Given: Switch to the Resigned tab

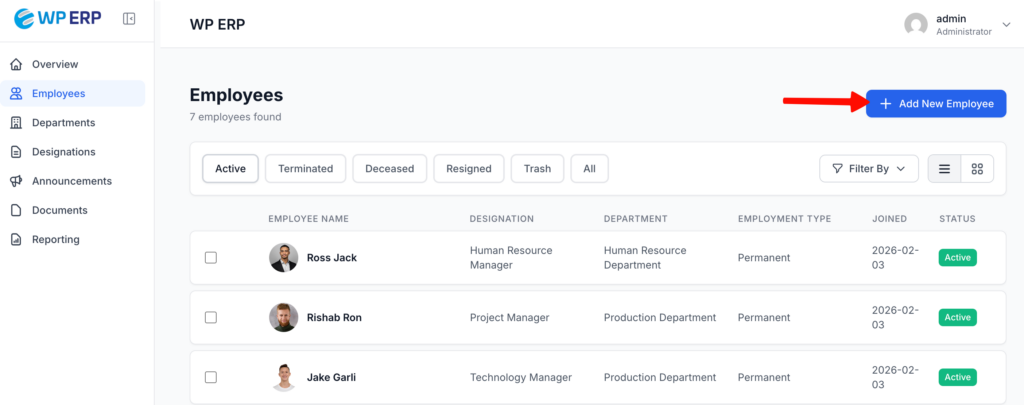Looking at the screenshot, I should (x=468, y=169).
